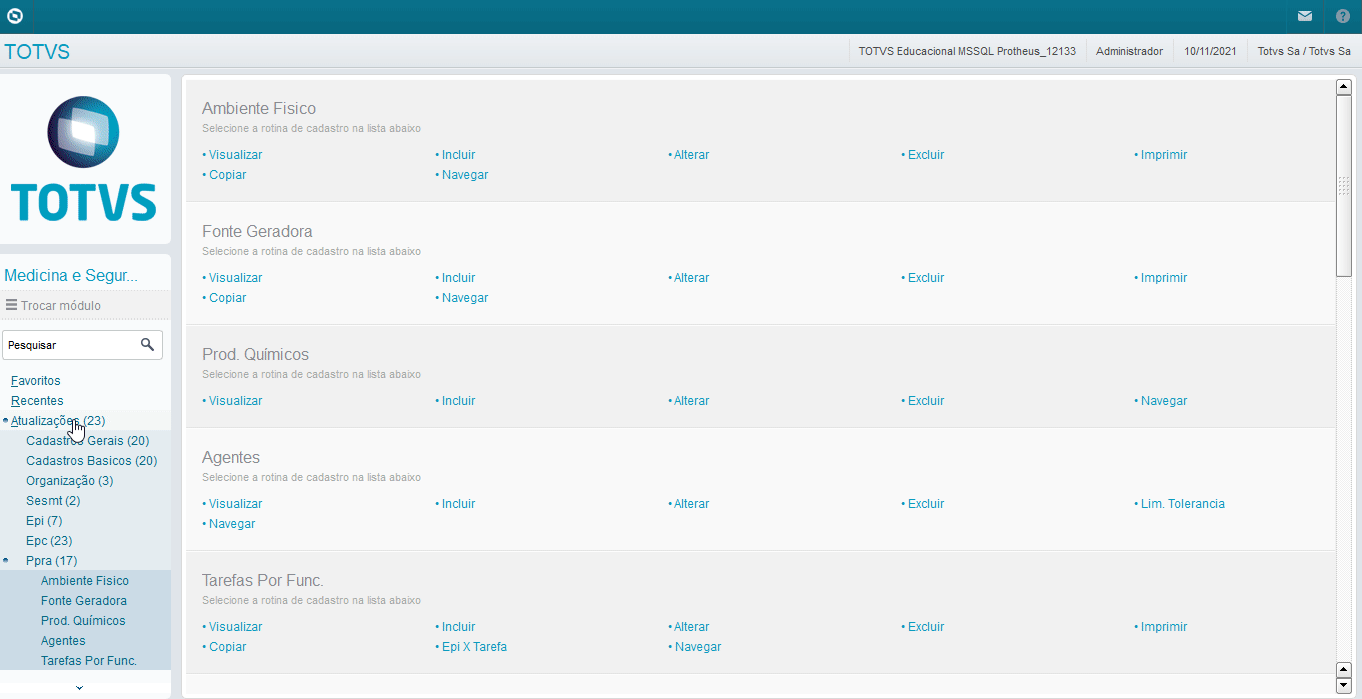Expand Sesmt (2) submenu
The height and width of the screenshot is (699, 1362).
(53, 501)
